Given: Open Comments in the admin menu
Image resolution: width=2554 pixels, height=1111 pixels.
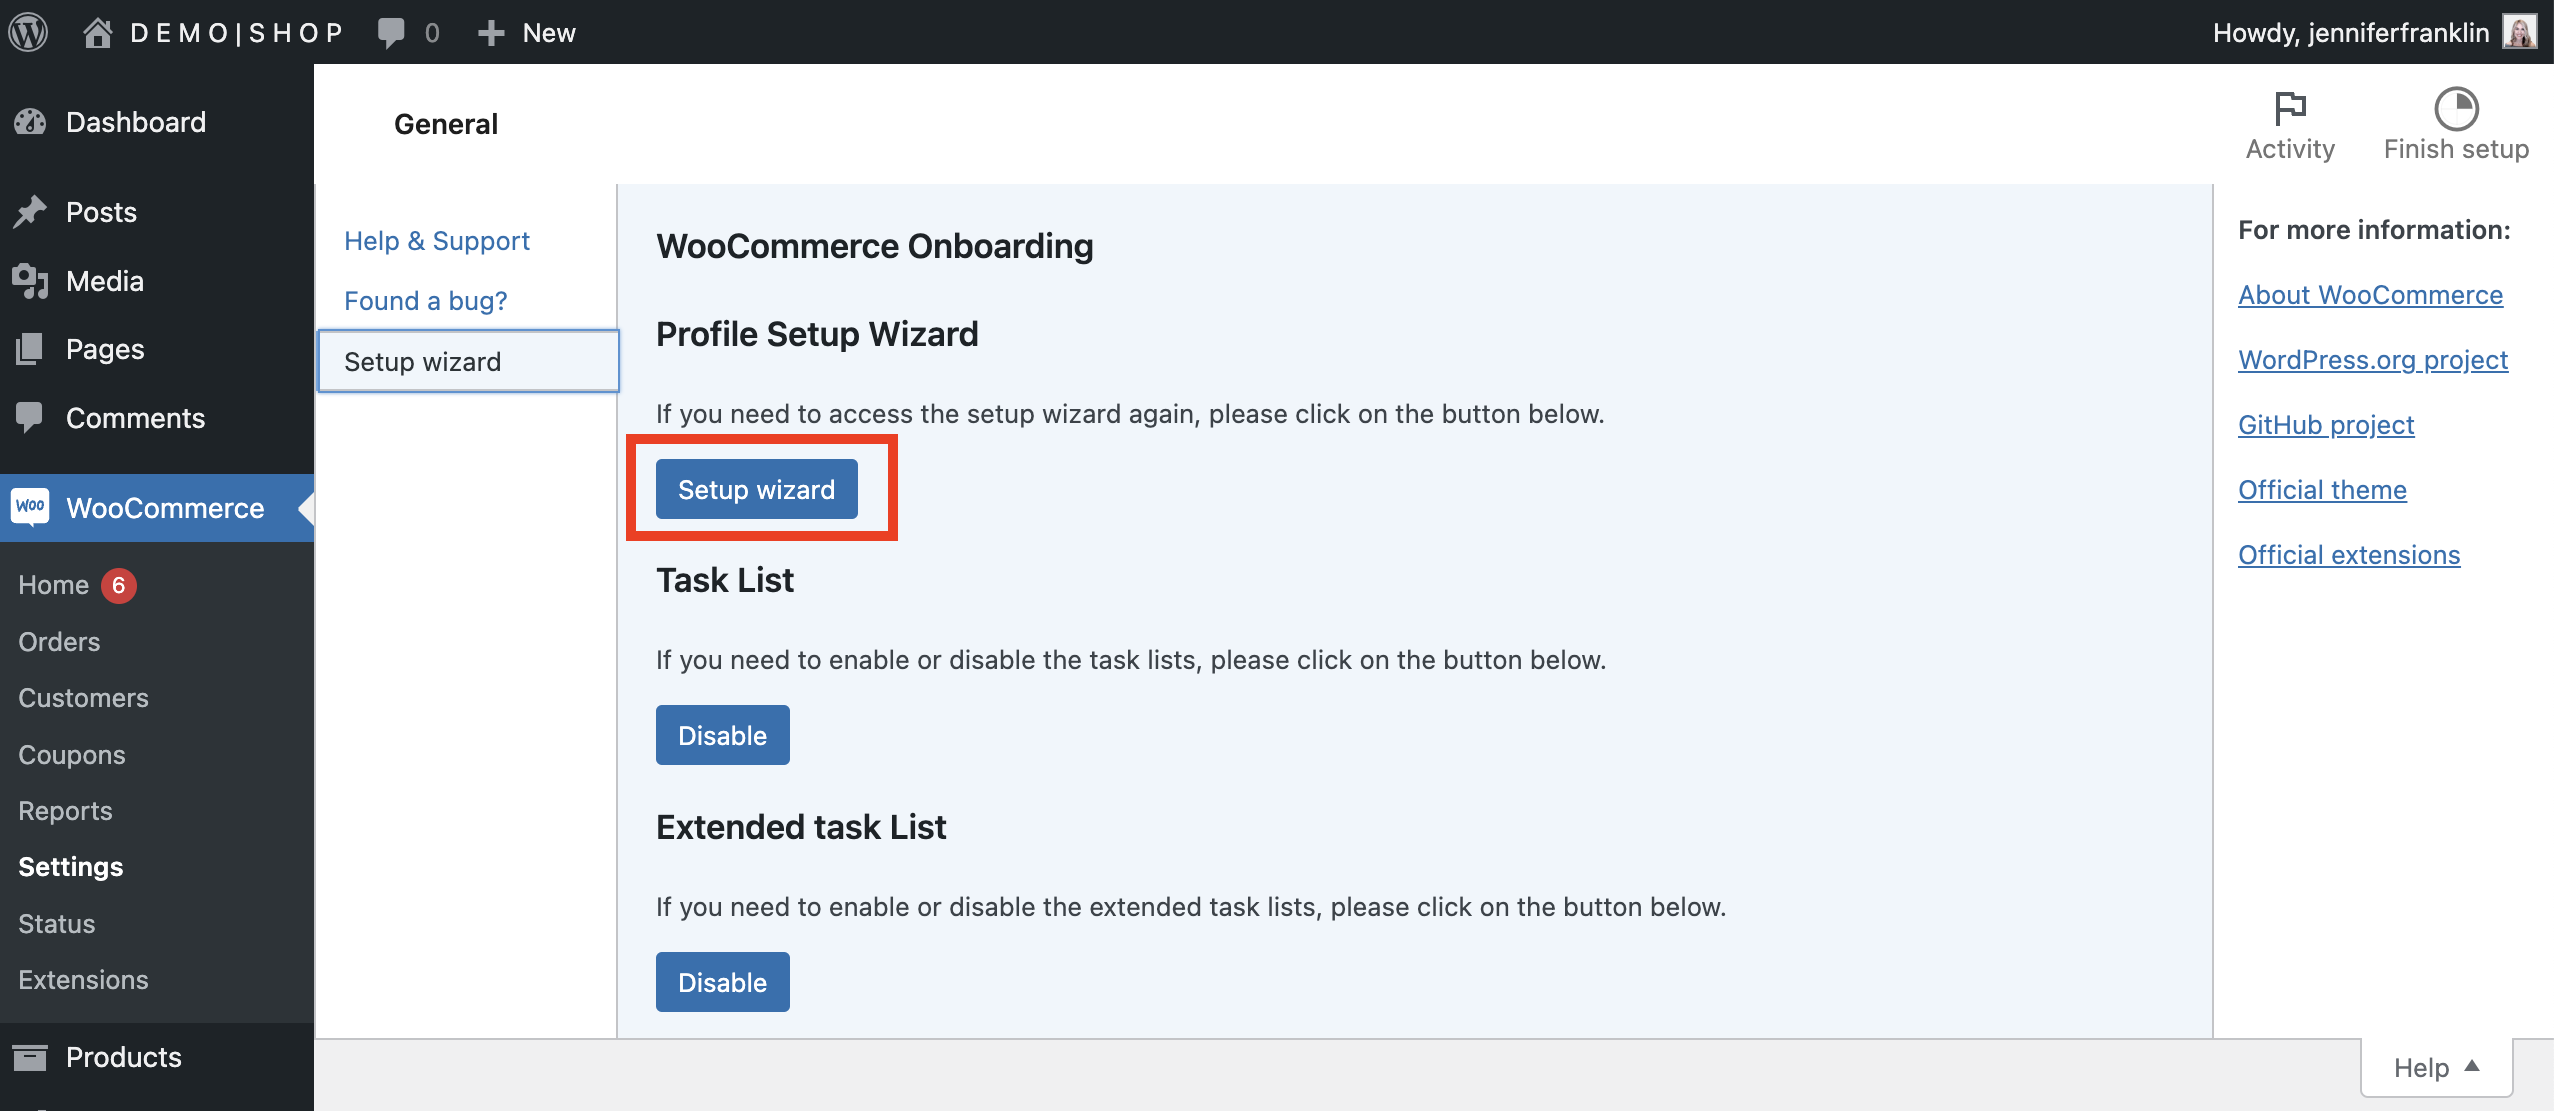Looking at the screenshot, I should click(157, 418).
